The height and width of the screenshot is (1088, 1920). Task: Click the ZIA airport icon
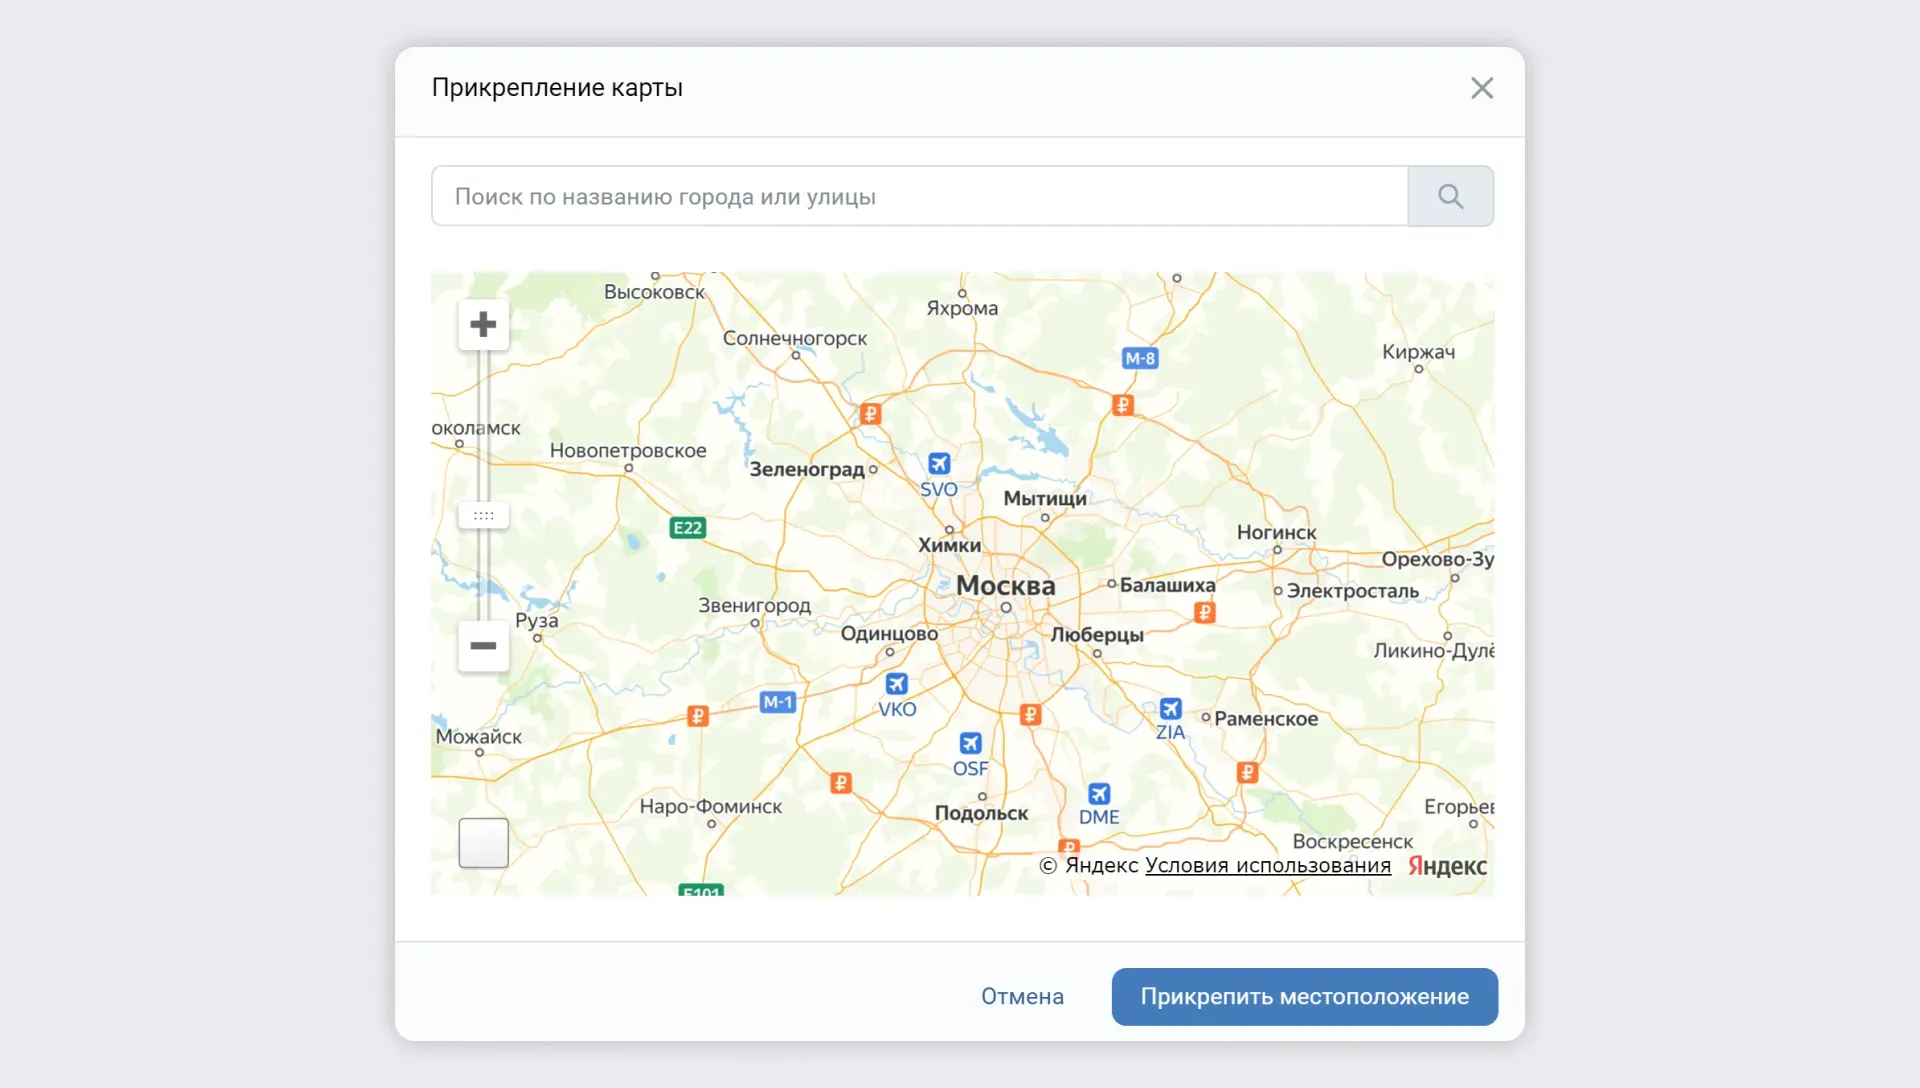tap(1170, 709)
